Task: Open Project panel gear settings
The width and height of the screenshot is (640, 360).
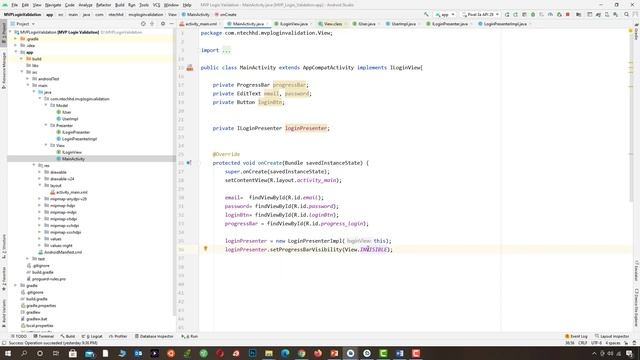Action: (x=162, y=24)
